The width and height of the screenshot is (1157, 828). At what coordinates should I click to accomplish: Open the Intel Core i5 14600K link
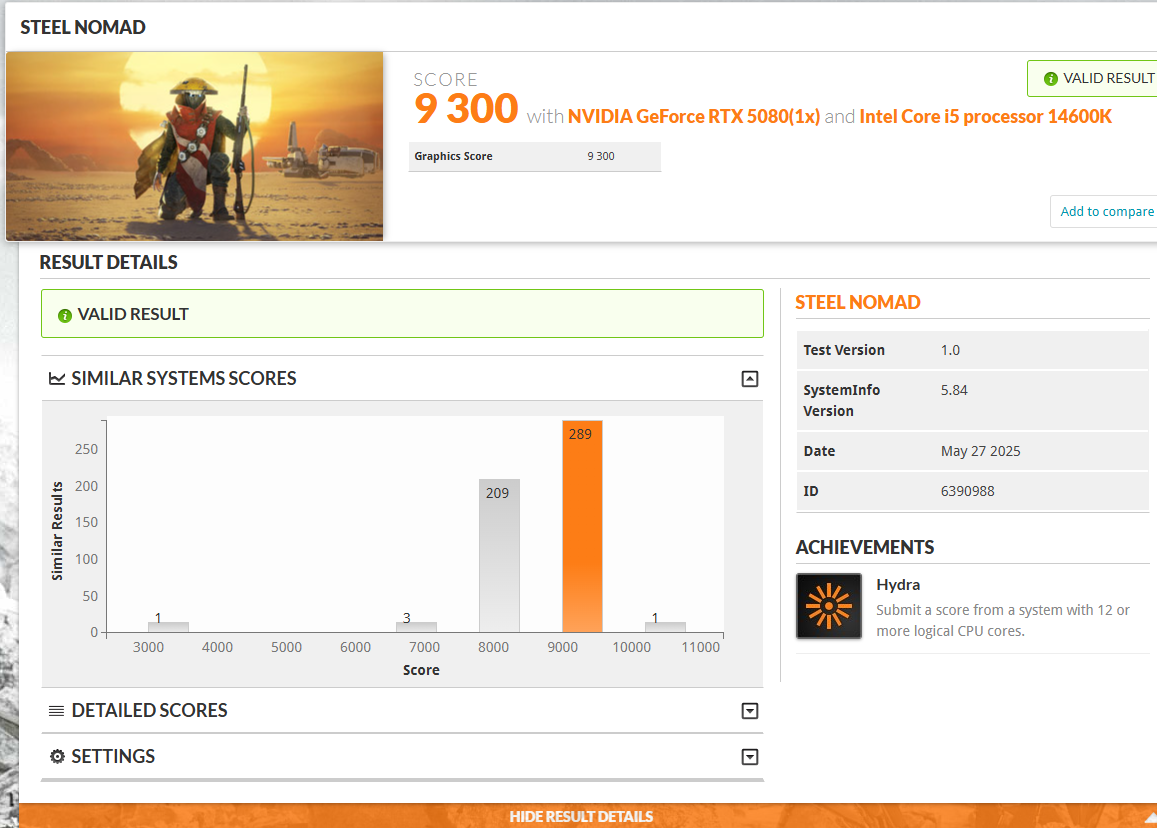pos(985,117)
